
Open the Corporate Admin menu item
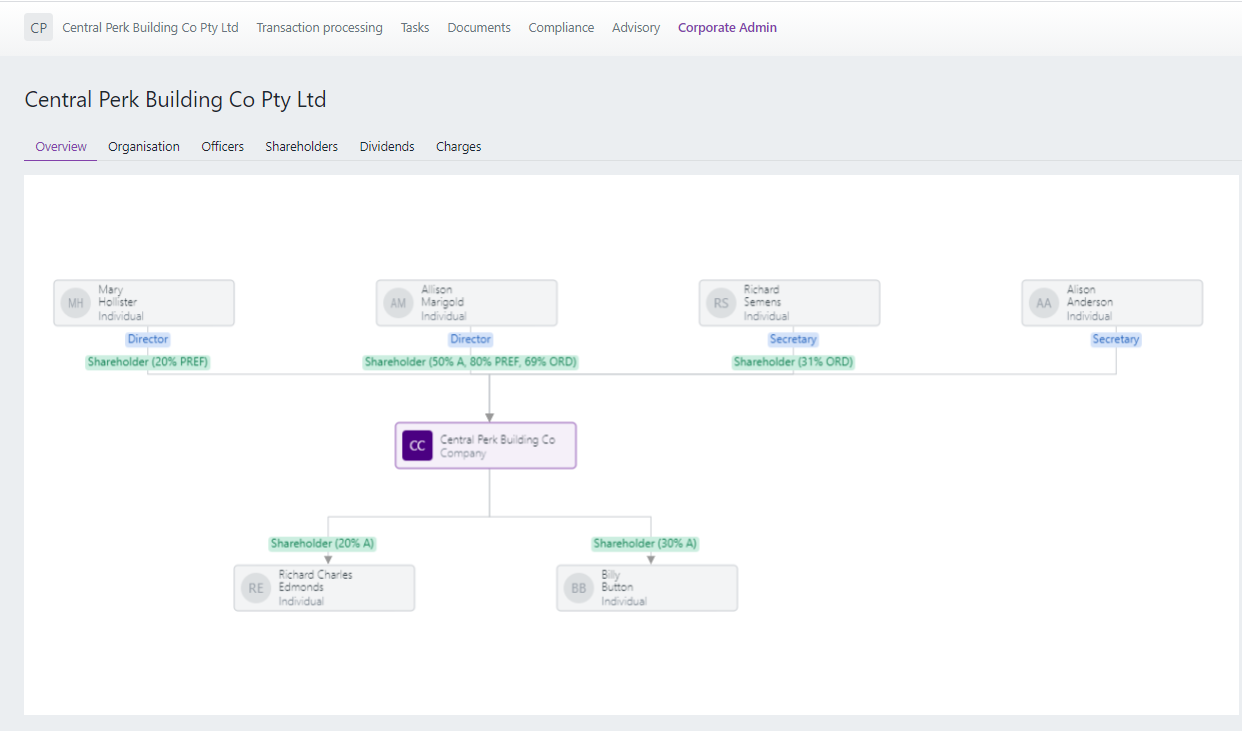pyautogui.click(x=727, y=28)
